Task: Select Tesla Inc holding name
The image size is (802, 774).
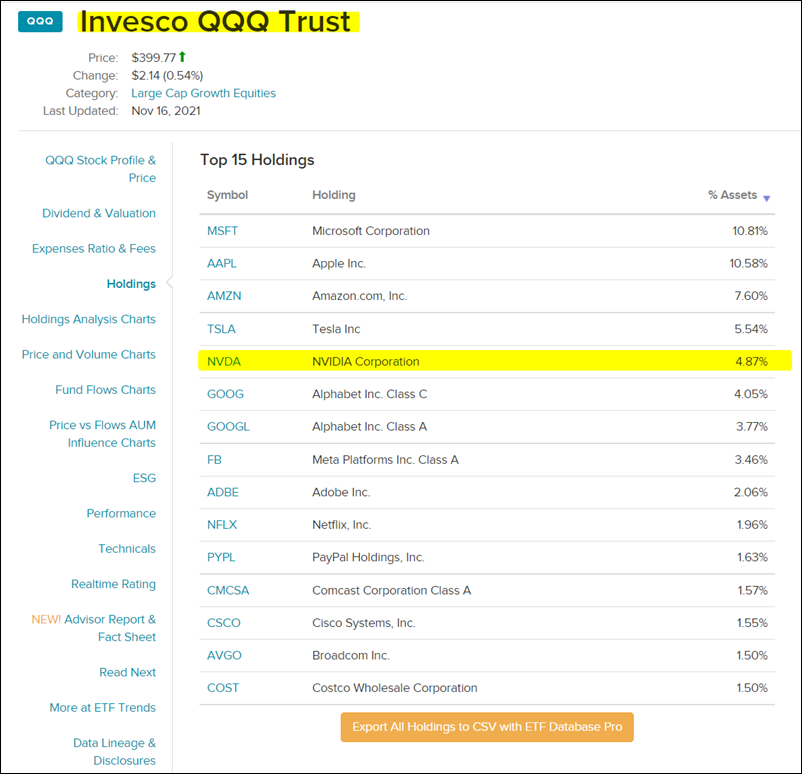Action: [336, 329]
